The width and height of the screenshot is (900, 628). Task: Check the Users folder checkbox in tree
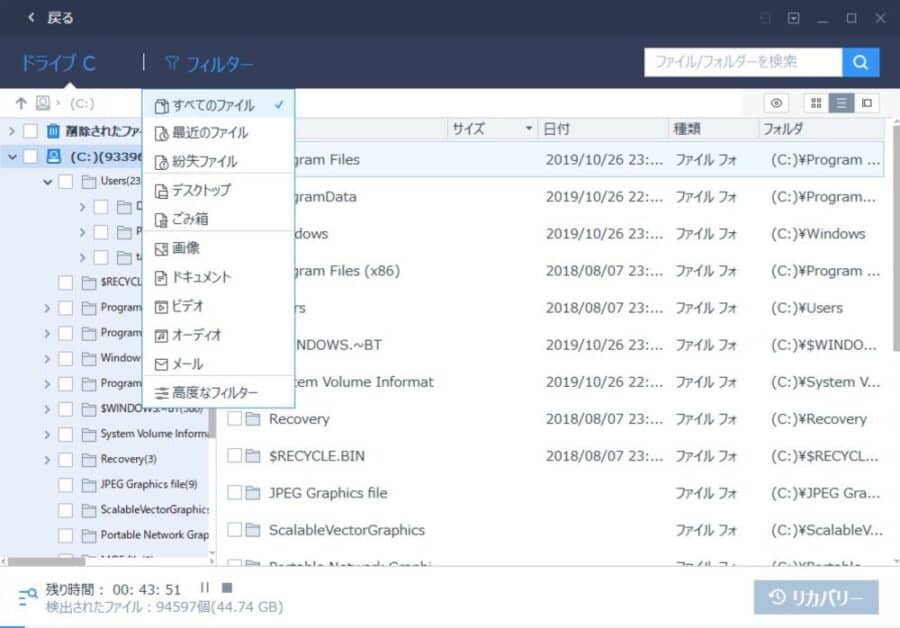pyautogui.click(x=66, y=182)
